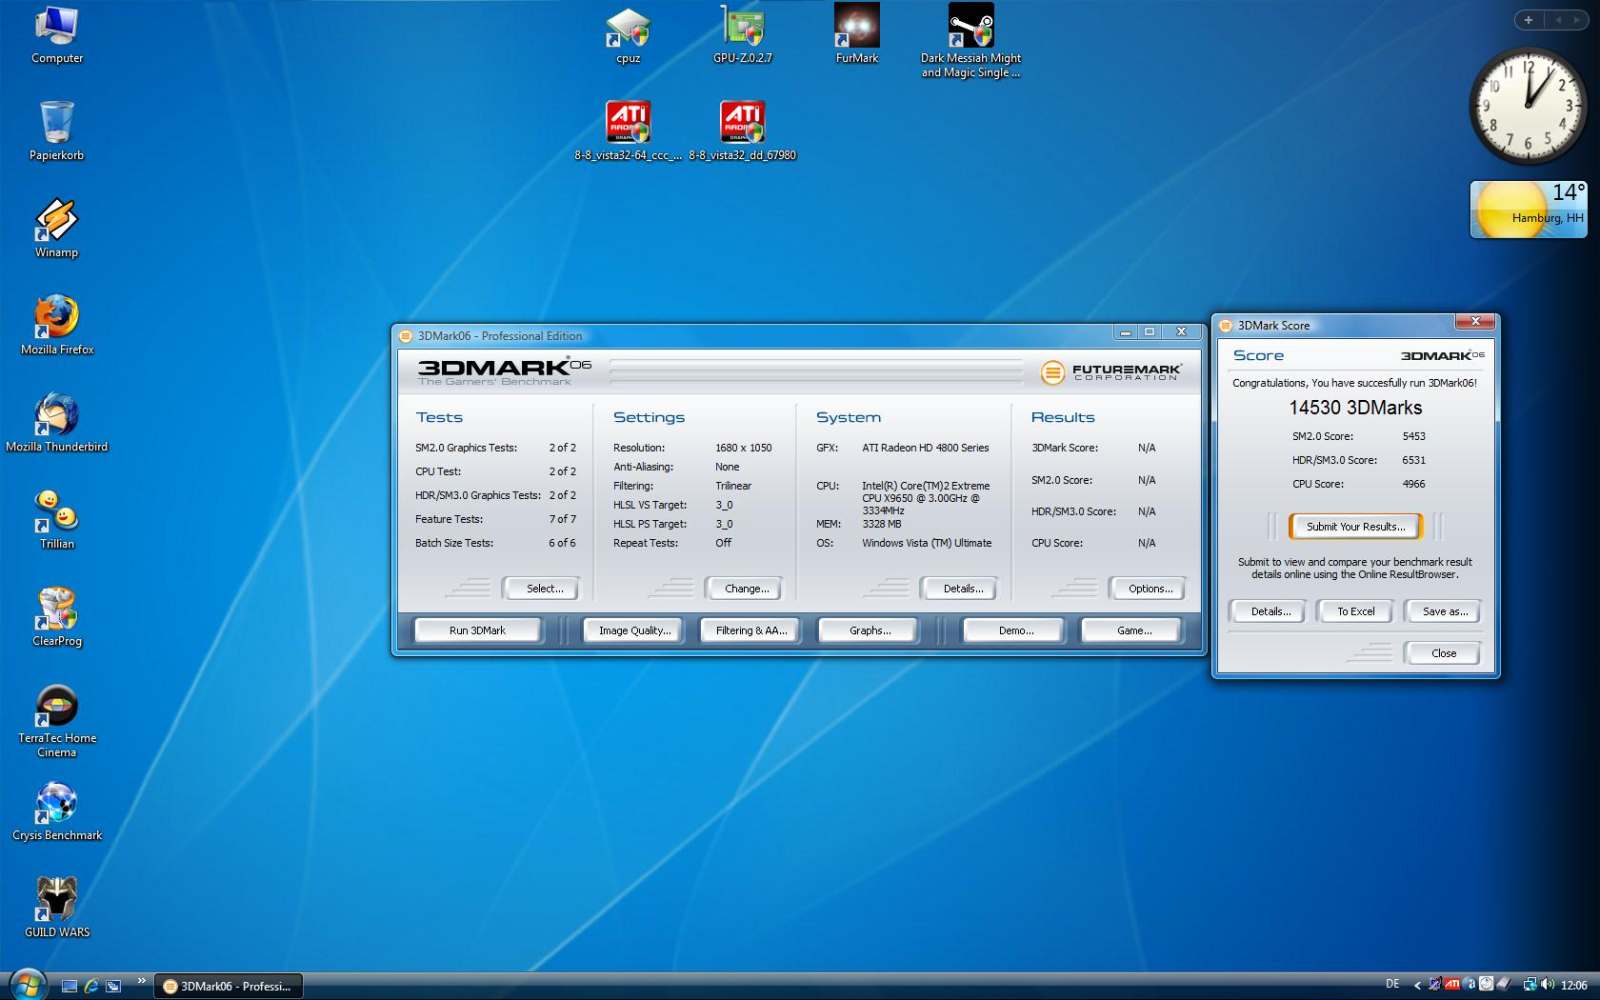The height and width of the screenshot is (1000, 1600).
Task: Open Image Quality... dialog
Action: [634, 631]
